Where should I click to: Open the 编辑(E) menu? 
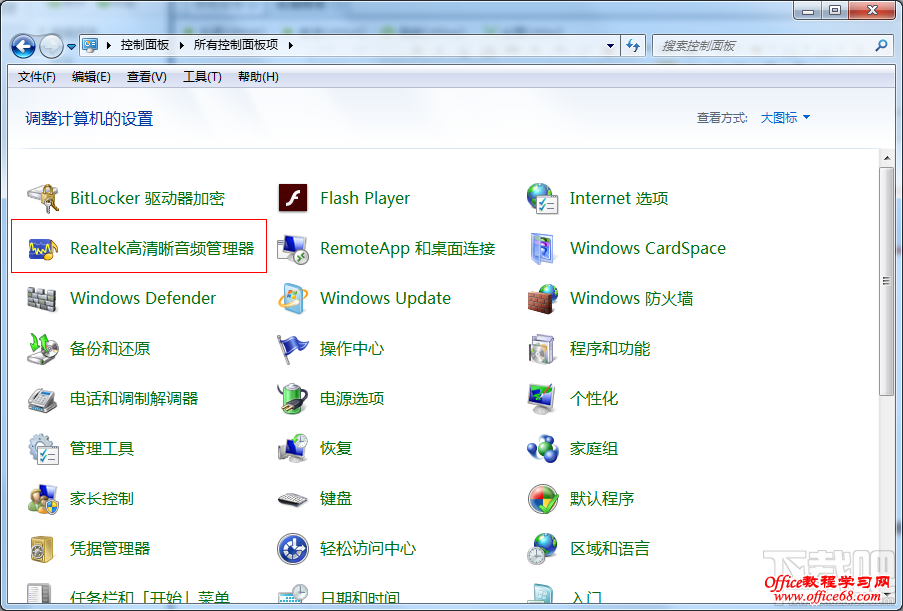pos(91,77)
